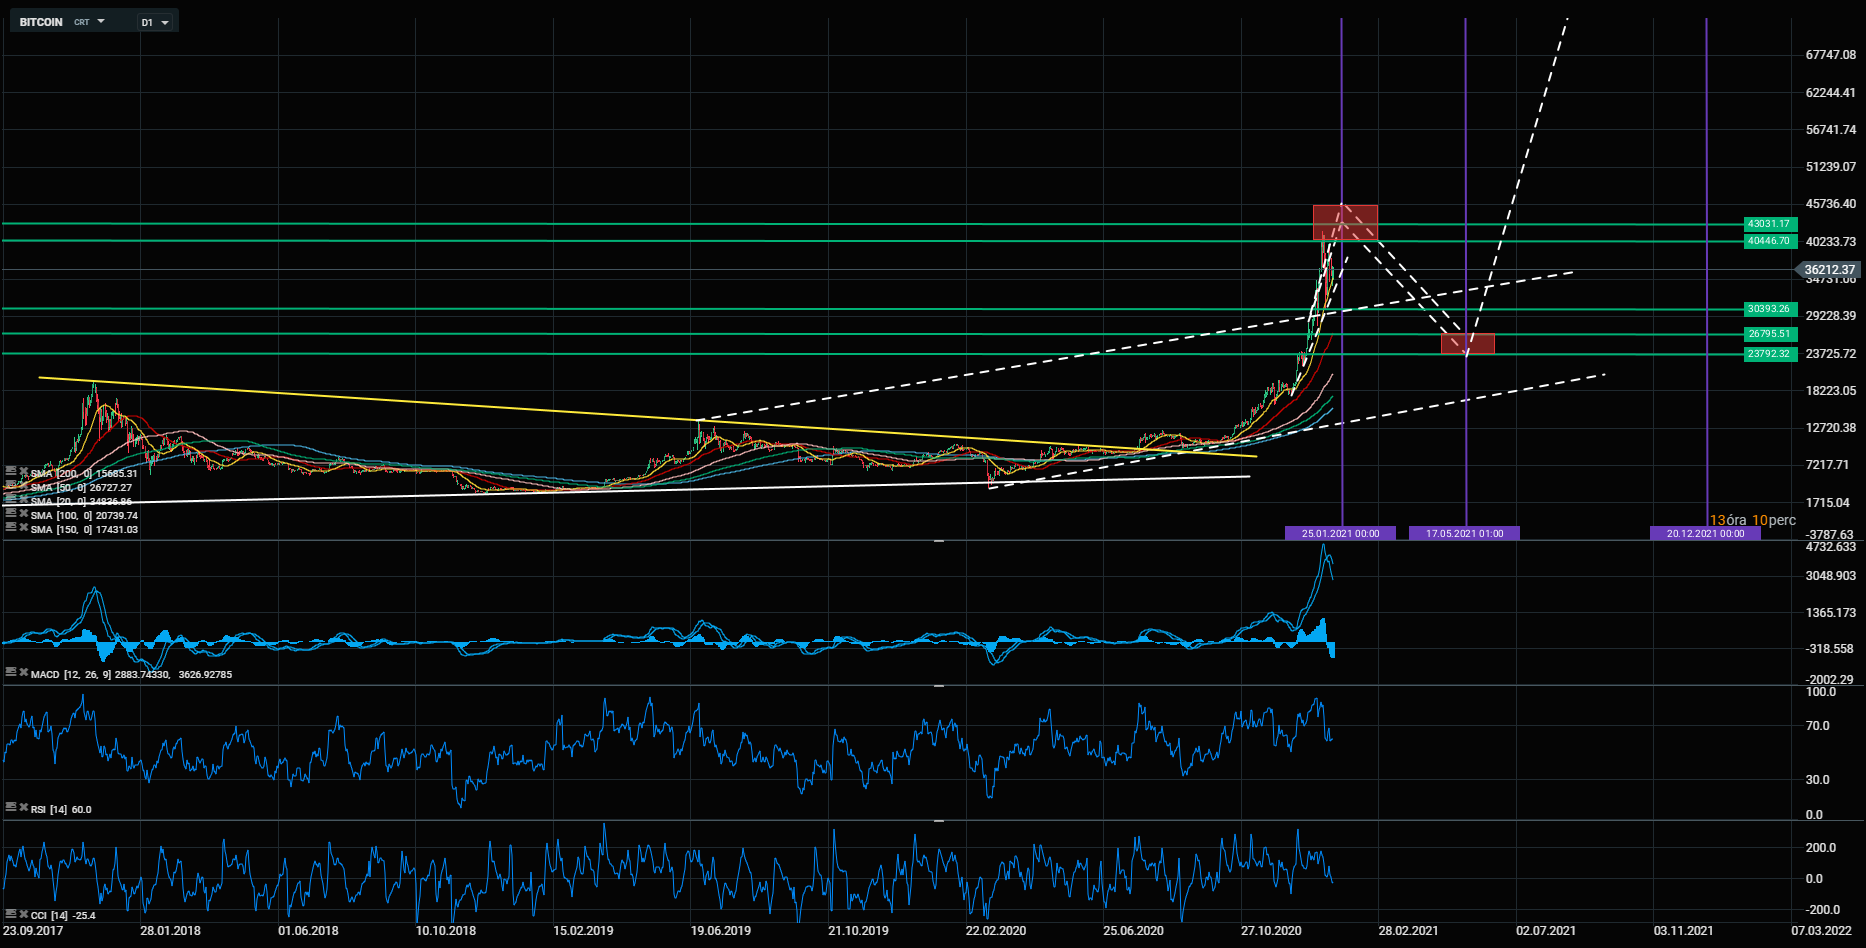1866x948 pixels.
Task: Click the 20.12.2021 vertical line date marker
Action: pos(1705,534)
